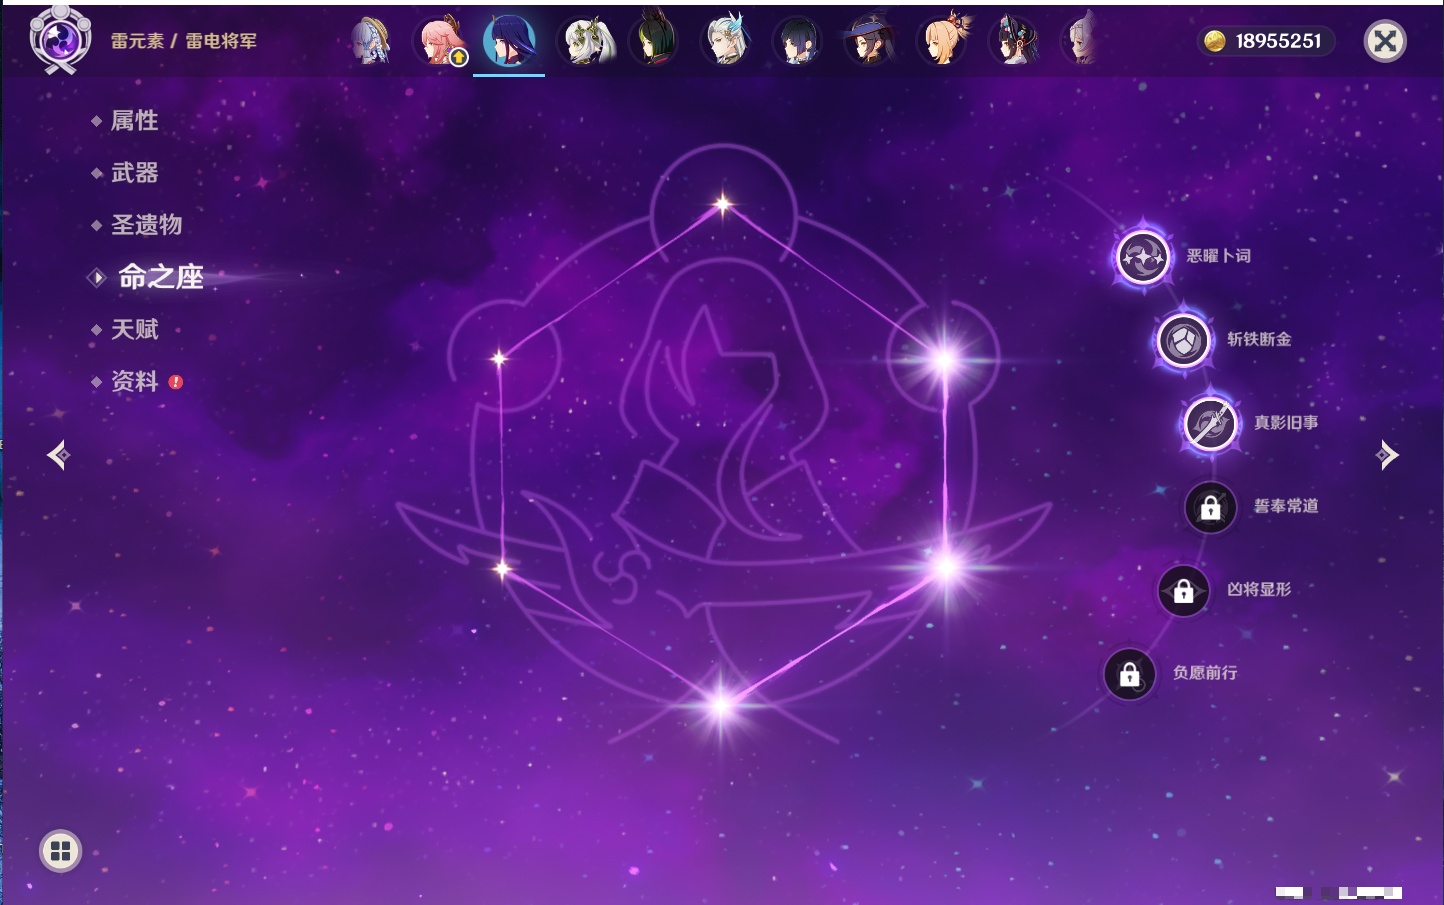Select the short dark-blue-haired character avatar
The width and height of the screenshot is (1444, 905).
point(797,41)
